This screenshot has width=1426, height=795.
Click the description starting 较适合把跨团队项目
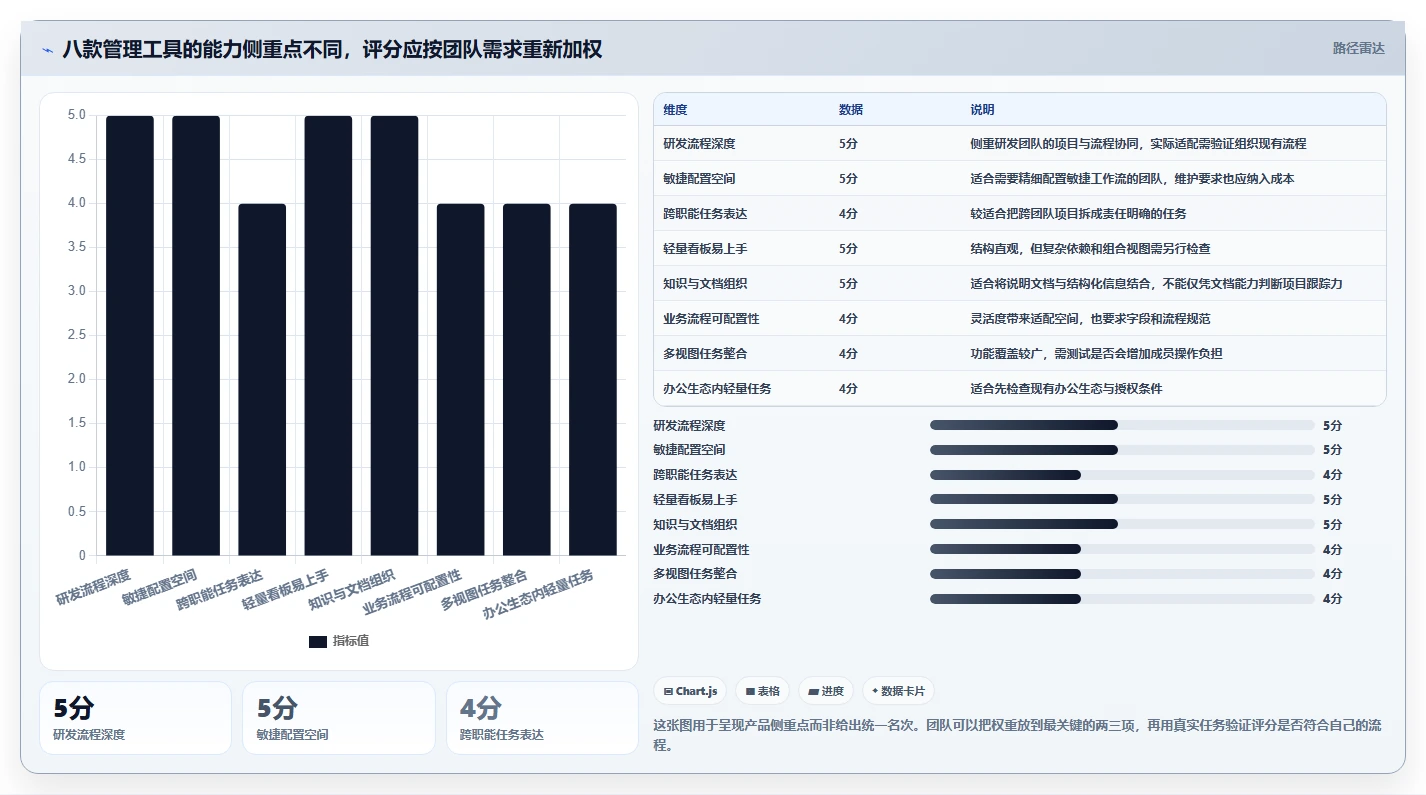click(x=1078, y=214)
